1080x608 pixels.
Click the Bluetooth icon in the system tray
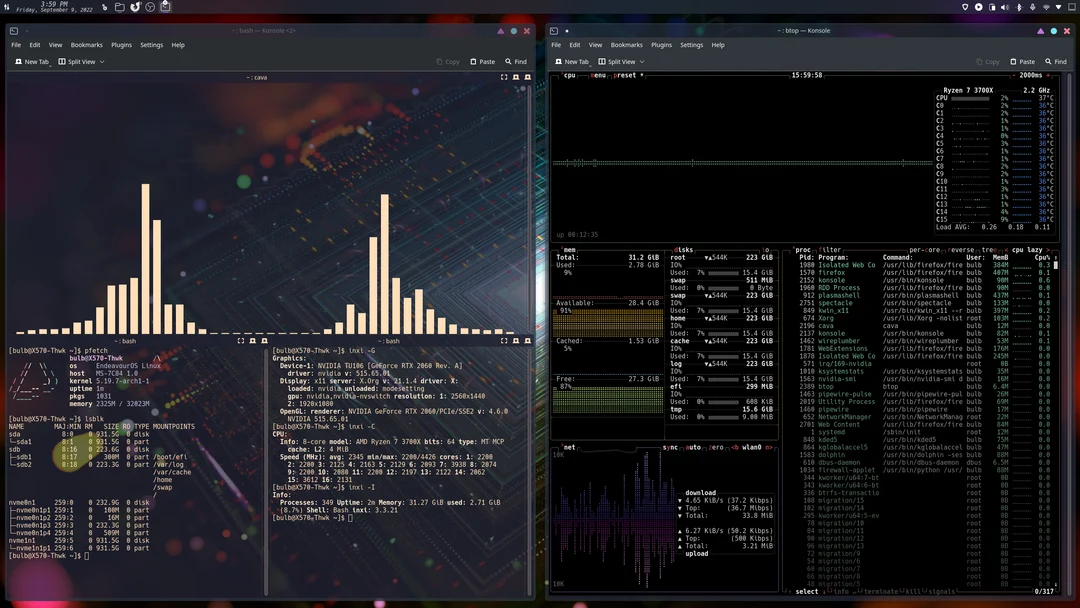pyautogui.click(x=1017, y=7)
